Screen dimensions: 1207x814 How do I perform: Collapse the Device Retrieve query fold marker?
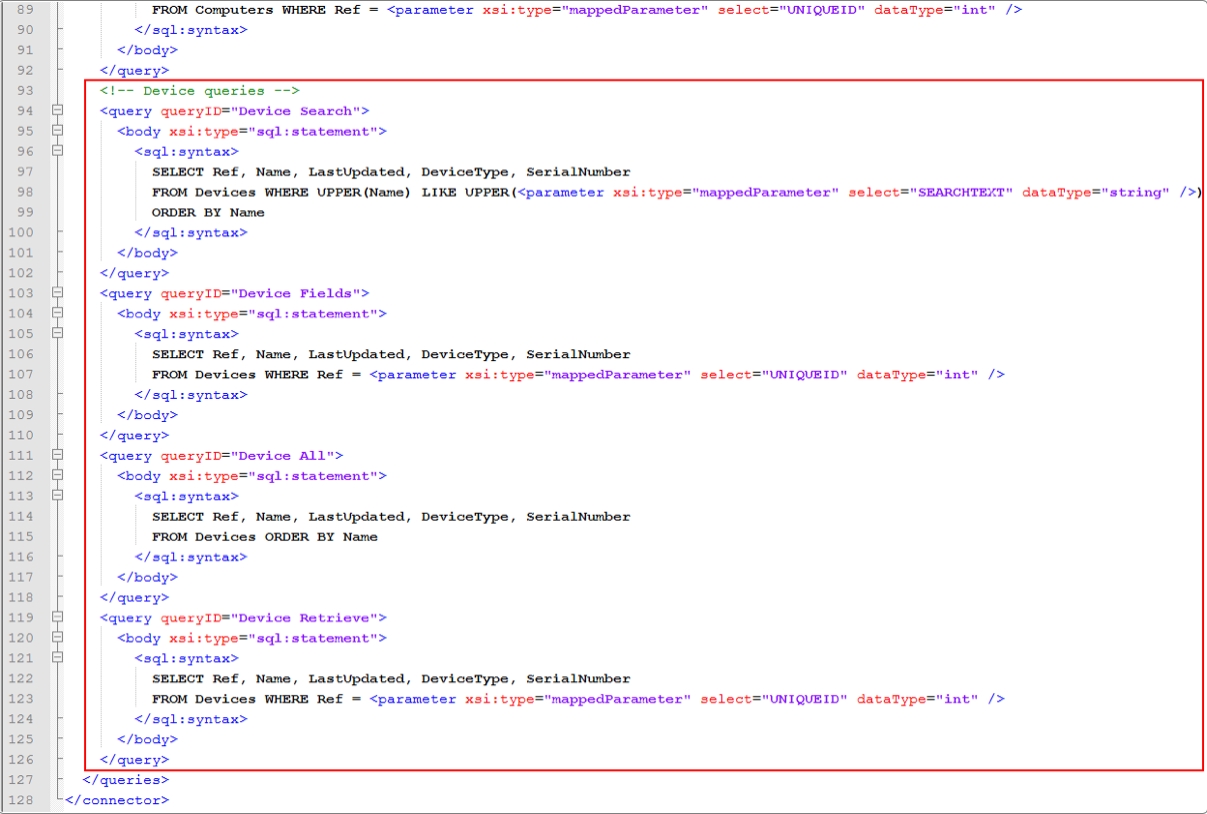(58, 618)
